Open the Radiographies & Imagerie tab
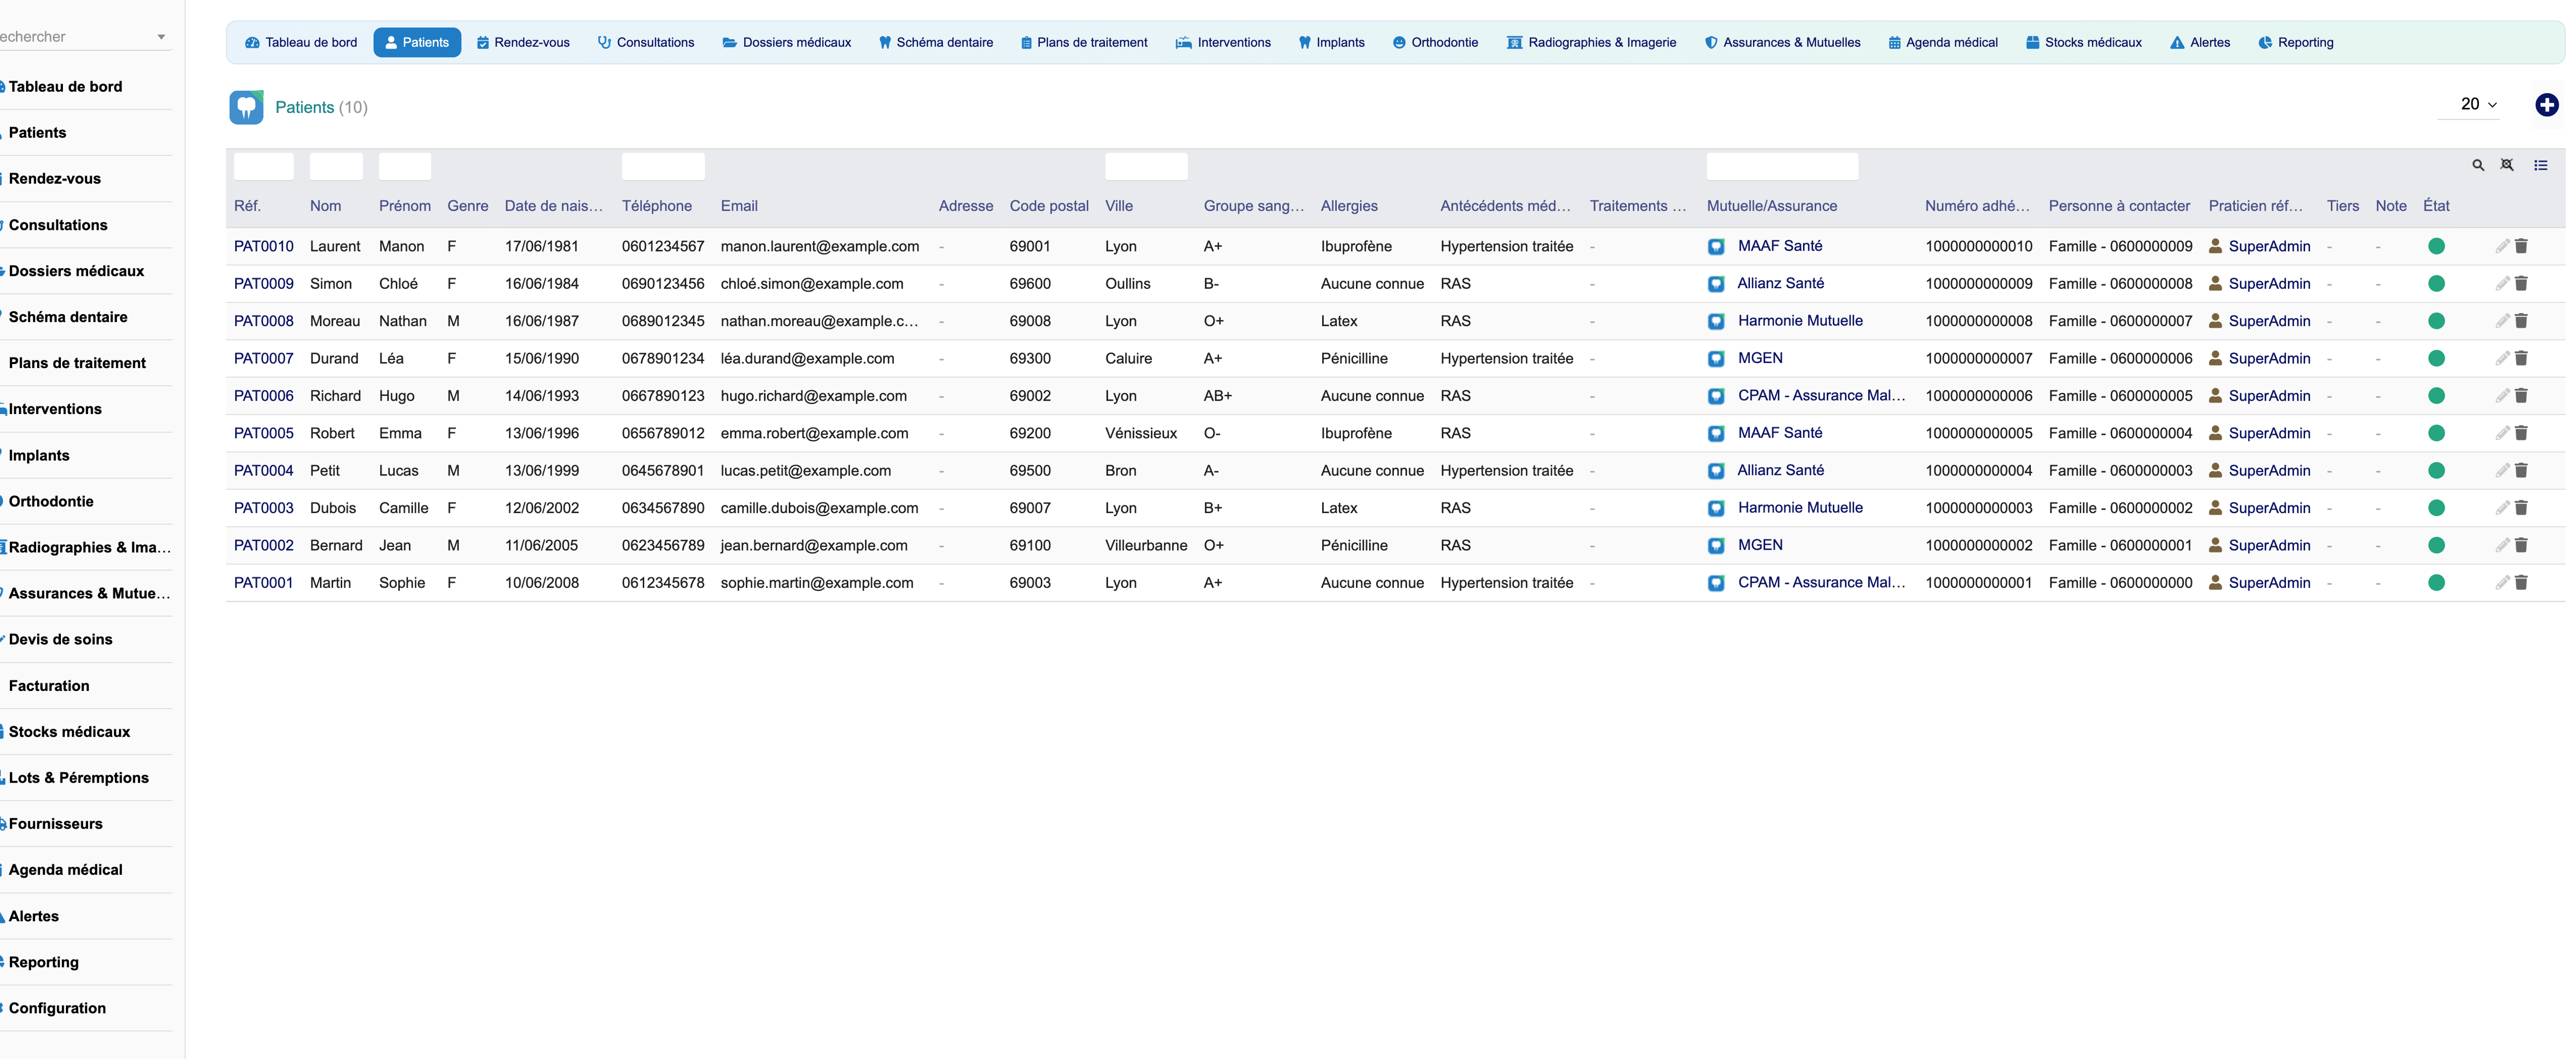Viewport: 2576px width, 1059px height. coord(1592,42)
